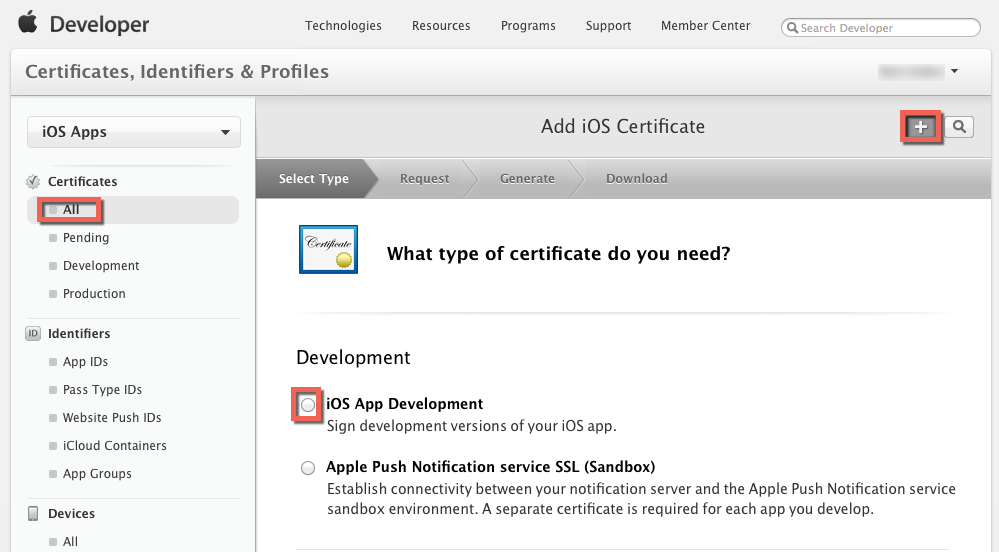Click the blurred account name
This screenshot has width=999, height=552.
(x=911, y=71)
